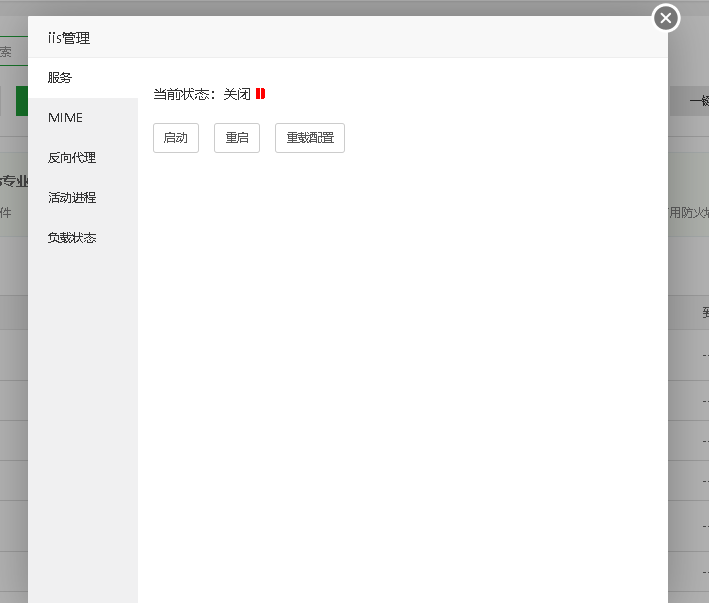Close the iis管理 dialog

[x=666, y=18]
